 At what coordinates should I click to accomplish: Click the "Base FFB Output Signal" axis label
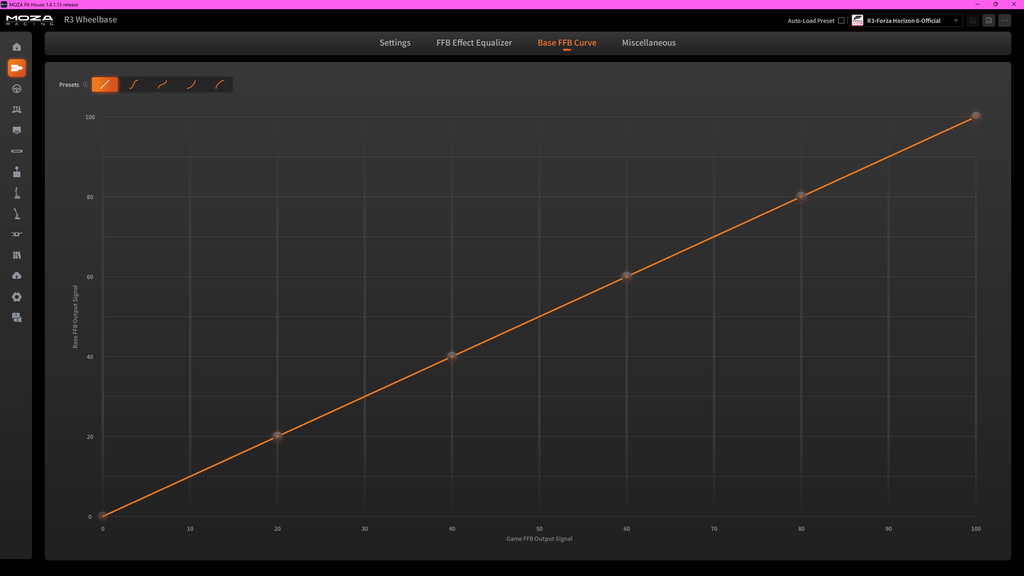click(x=75, y=317)
